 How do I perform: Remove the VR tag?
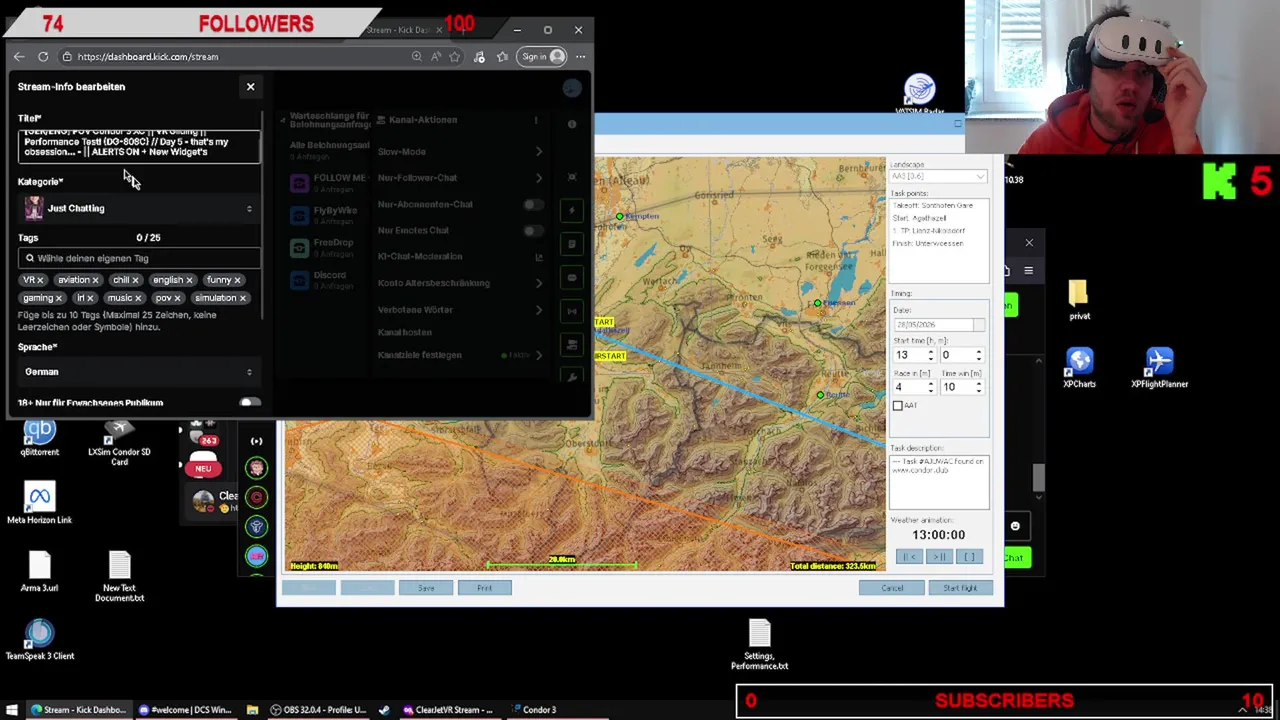40,281
